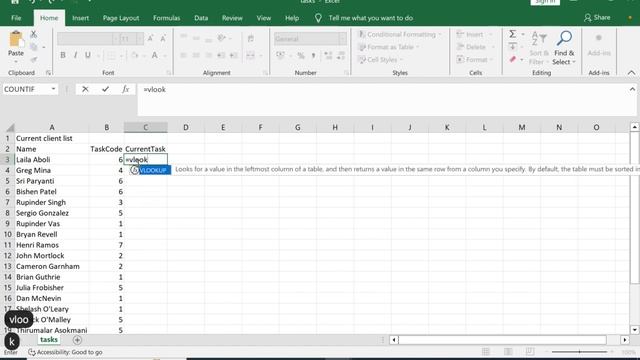Click the Cut scissors icon
Screen dimensions: 640x360
(x=33, y=34)
